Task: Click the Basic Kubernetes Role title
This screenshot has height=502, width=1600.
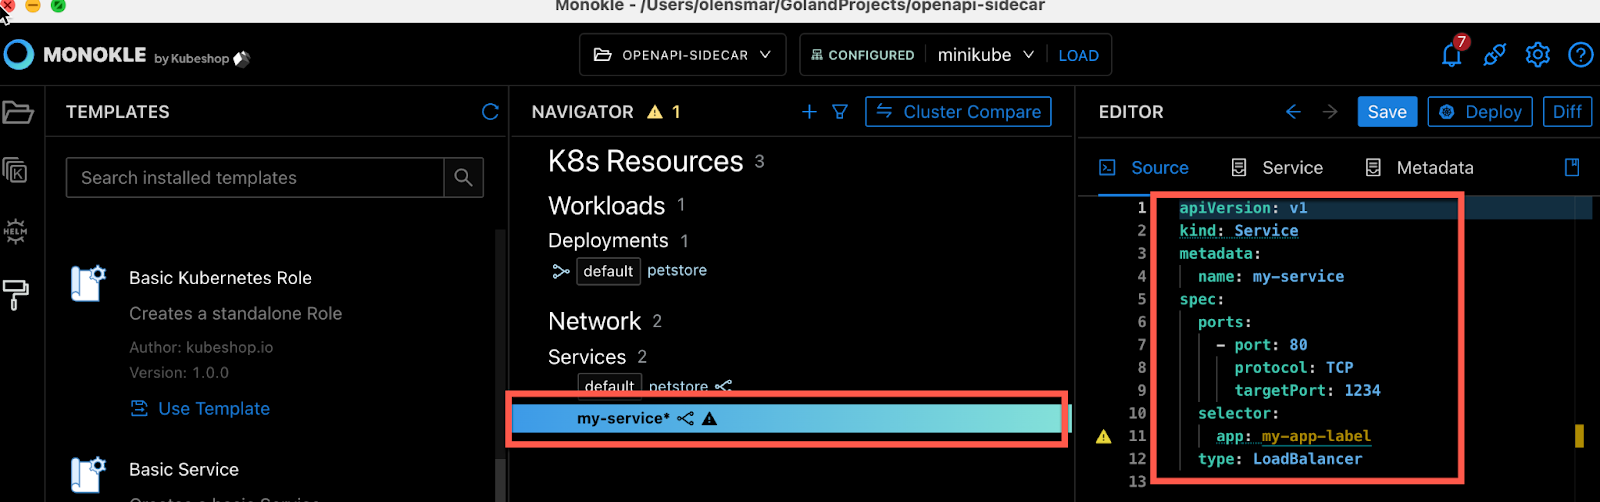Action: click(220, 278)
